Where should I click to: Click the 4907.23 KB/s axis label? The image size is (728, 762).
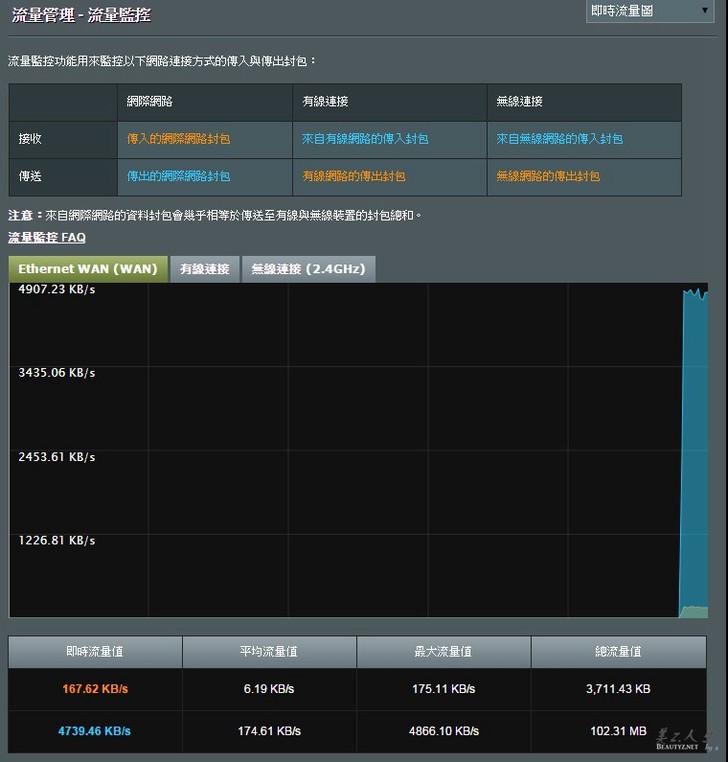coord(56,290)
